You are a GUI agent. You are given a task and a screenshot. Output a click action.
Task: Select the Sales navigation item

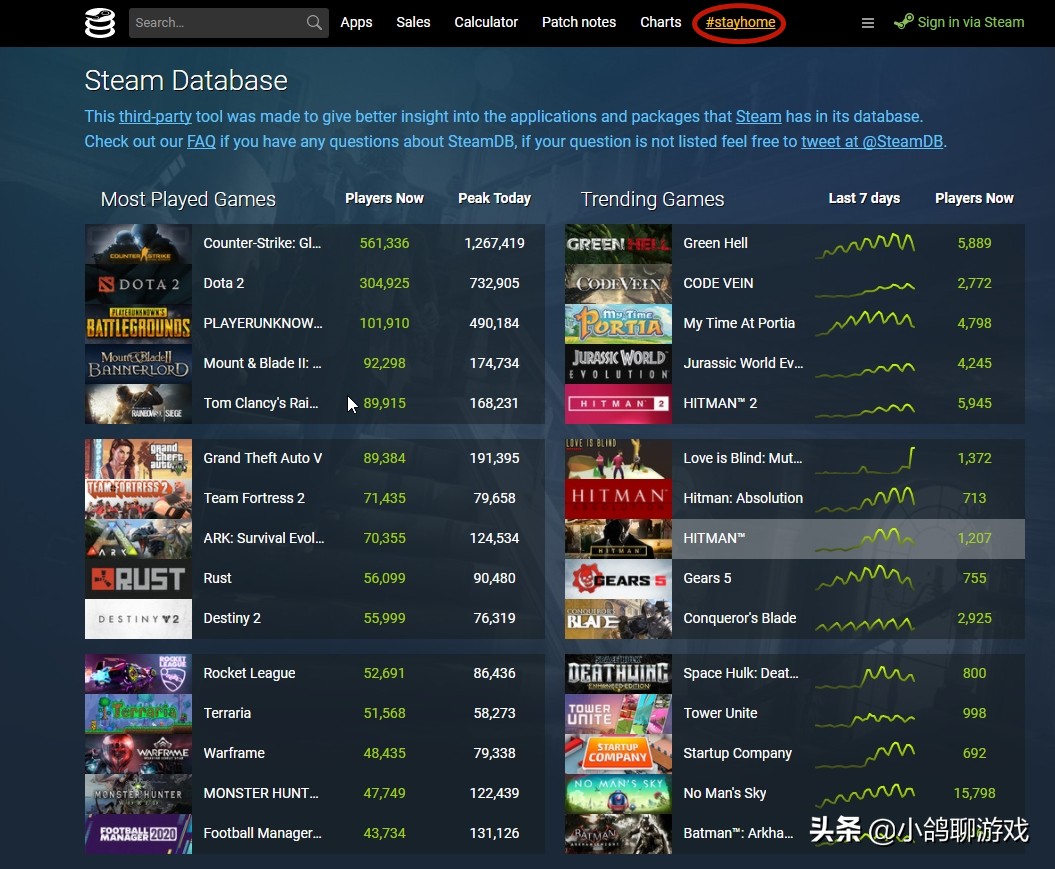413,22
